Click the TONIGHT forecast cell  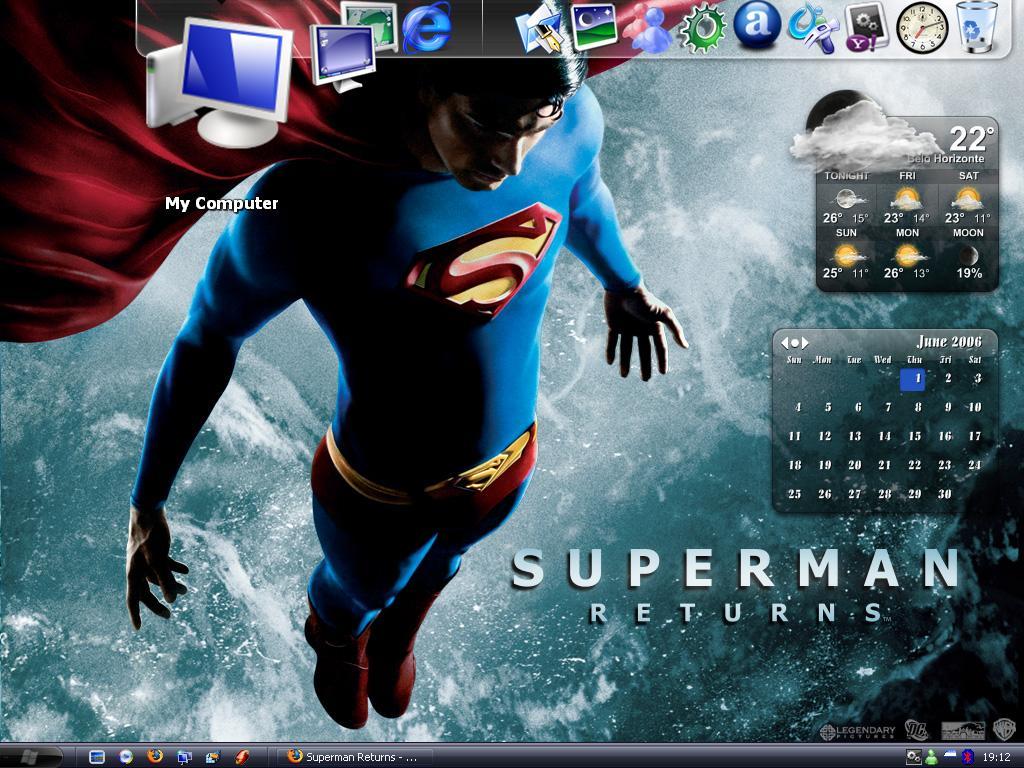pyautogui.click(x=846, y=198)
